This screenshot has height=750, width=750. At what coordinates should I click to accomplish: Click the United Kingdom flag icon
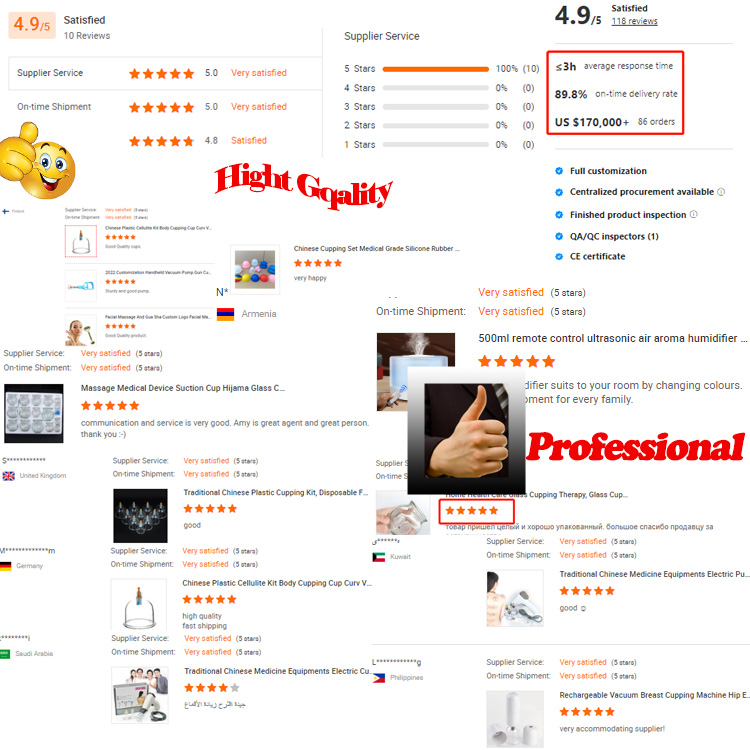9,476
